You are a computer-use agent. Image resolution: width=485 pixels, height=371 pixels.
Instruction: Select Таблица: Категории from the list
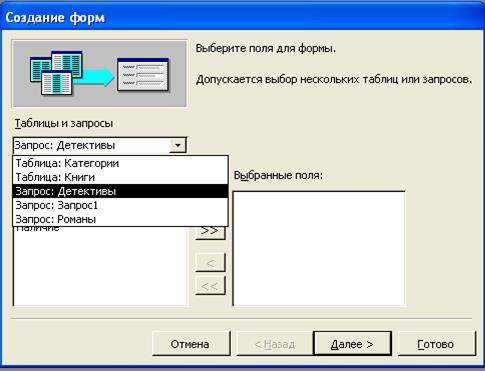point(120,163)
